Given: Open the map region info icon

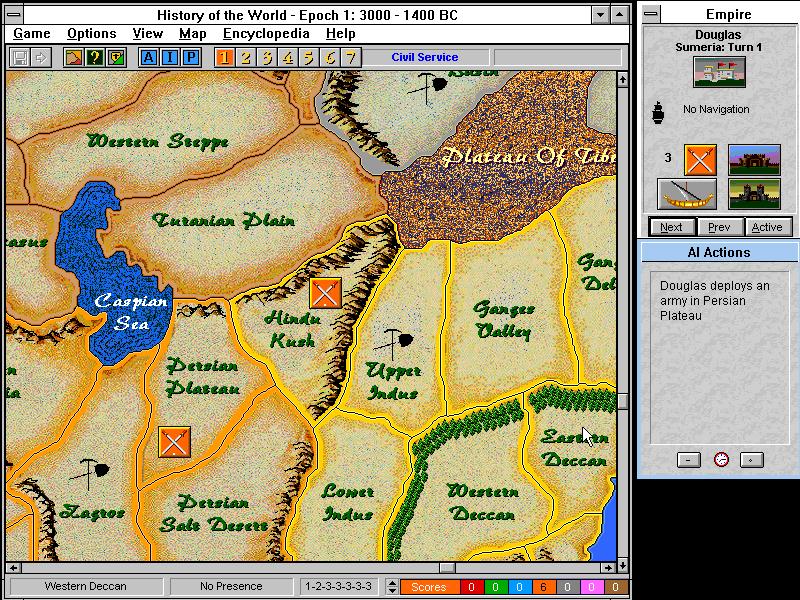Looking at the screenshot, I should pyautogui.click(x=73, y=58).
